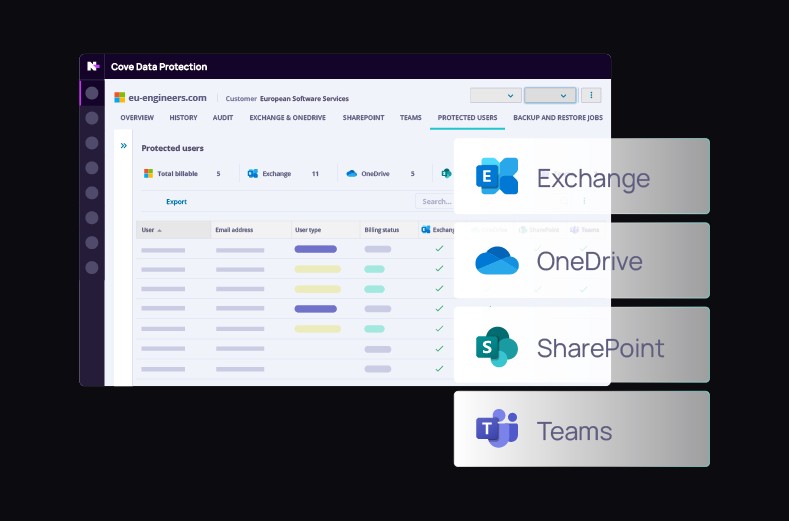
Task: Open the vertical three-dot menu near dropdowns
Action: pyautogui.click(x=591, y=95)
